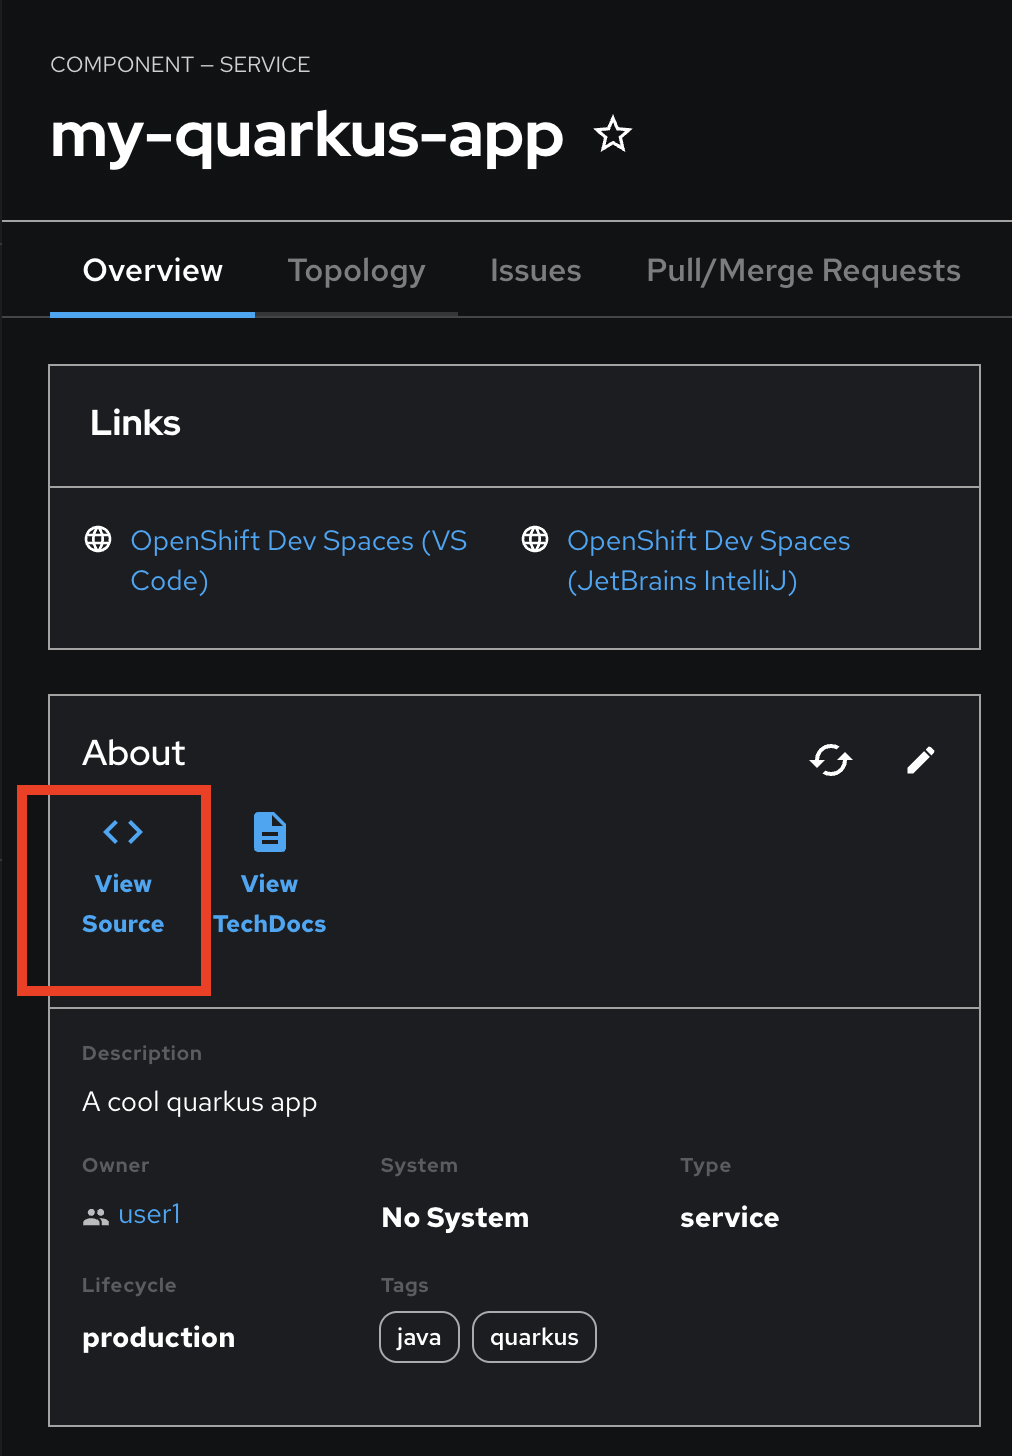Click the View TechDocs document icon
Screen dimensions: 1012x1456
click(270, 832)
